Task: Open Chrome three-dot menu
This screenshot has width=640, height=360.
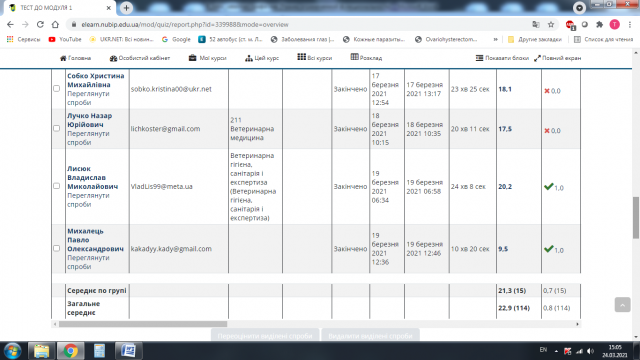Action: point(630,24)
